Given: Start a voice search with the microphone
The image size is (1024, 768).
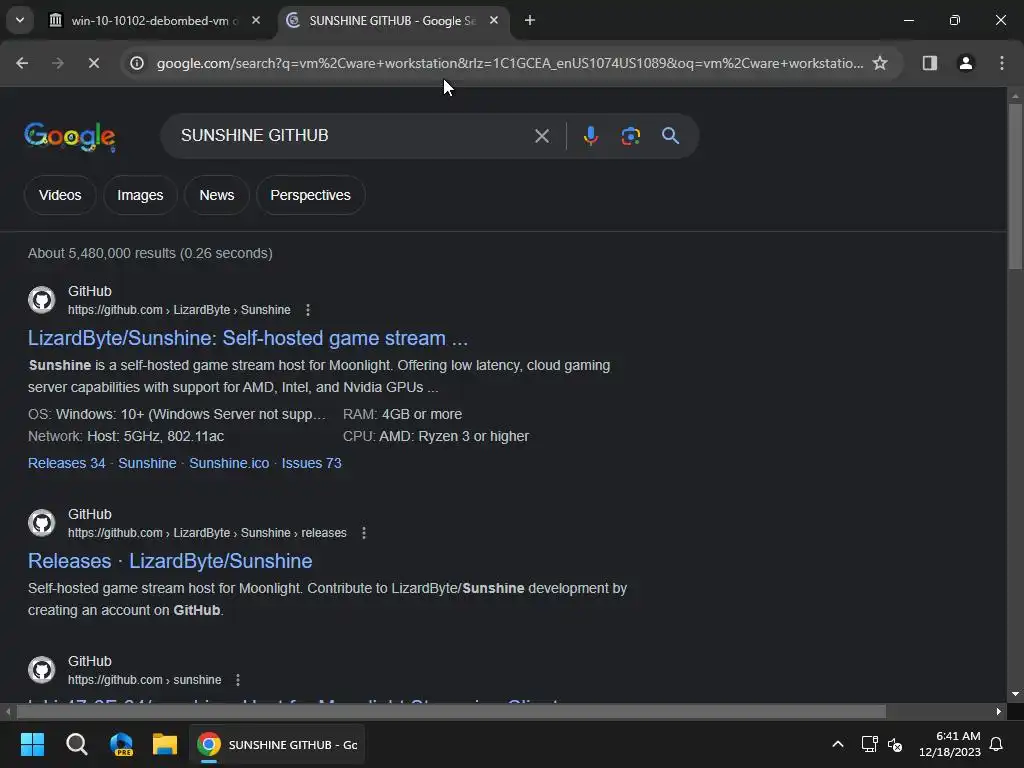Looking at the screenshot, I should 590,136.
